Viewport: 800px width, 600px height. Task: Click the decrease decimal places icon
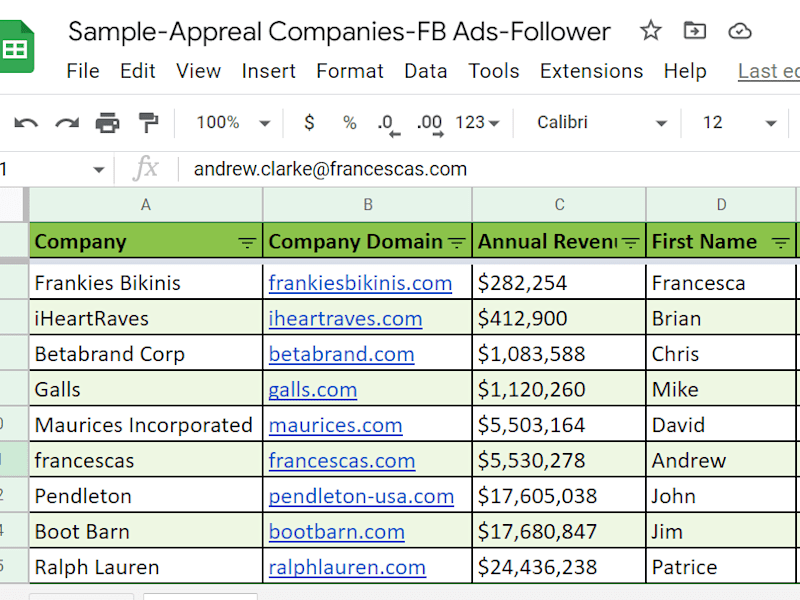(x=389, y=125)
